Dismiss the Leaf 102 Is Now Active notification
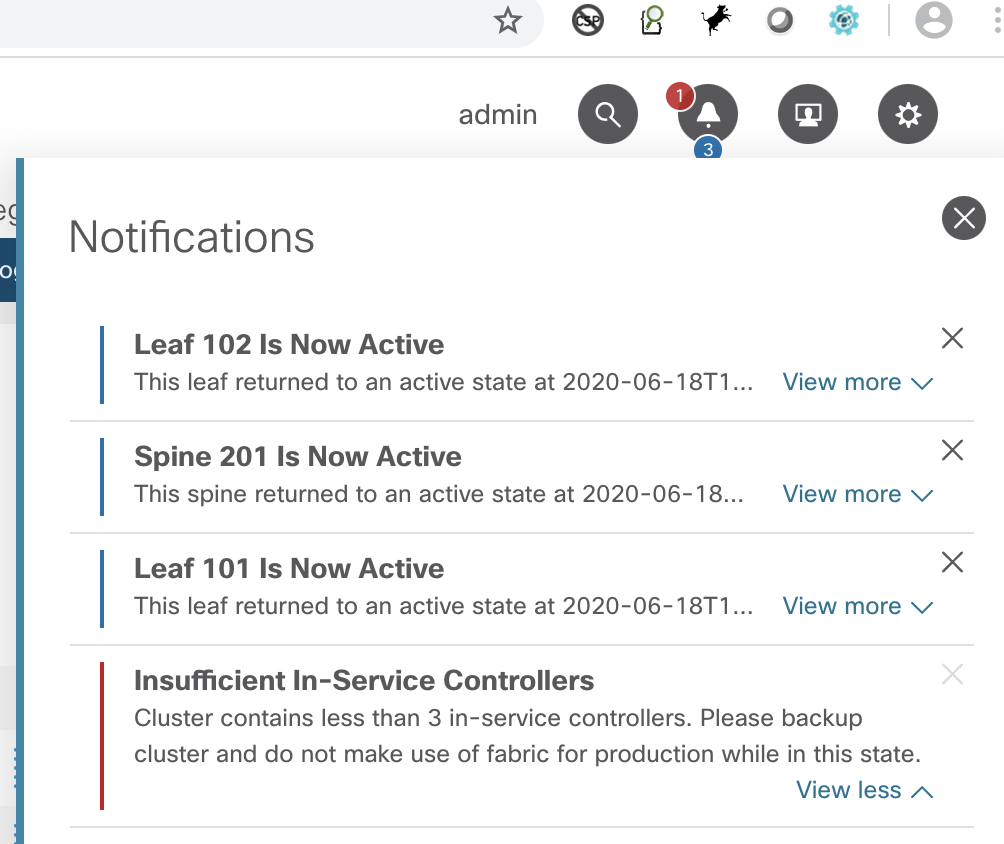Image resolution: width=1004 pixels, height=844 pixels. point(953,338)
